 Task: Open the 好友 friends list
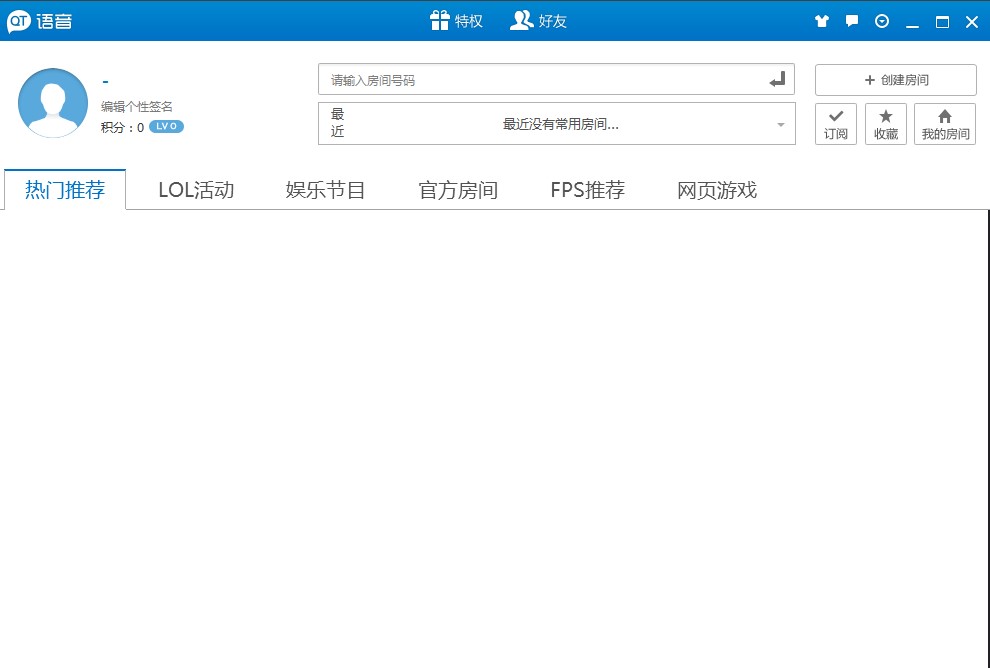point(538,20)
